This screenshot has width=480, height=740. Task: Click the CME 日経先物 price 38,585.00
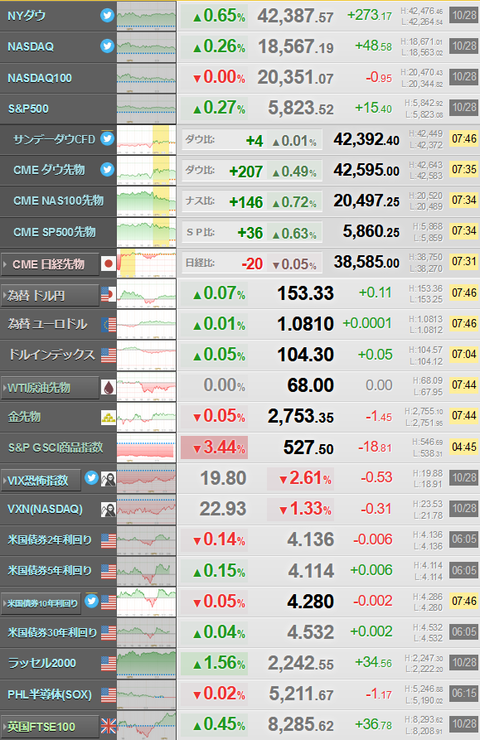click(367, 262)
